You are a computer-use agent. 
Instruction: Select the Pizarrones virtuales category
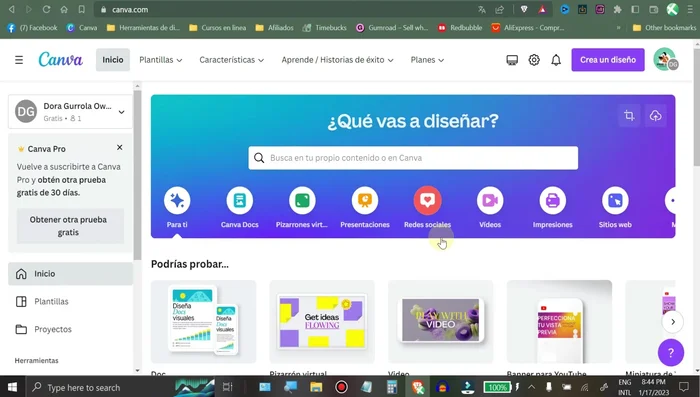click(x=302, y=208)
